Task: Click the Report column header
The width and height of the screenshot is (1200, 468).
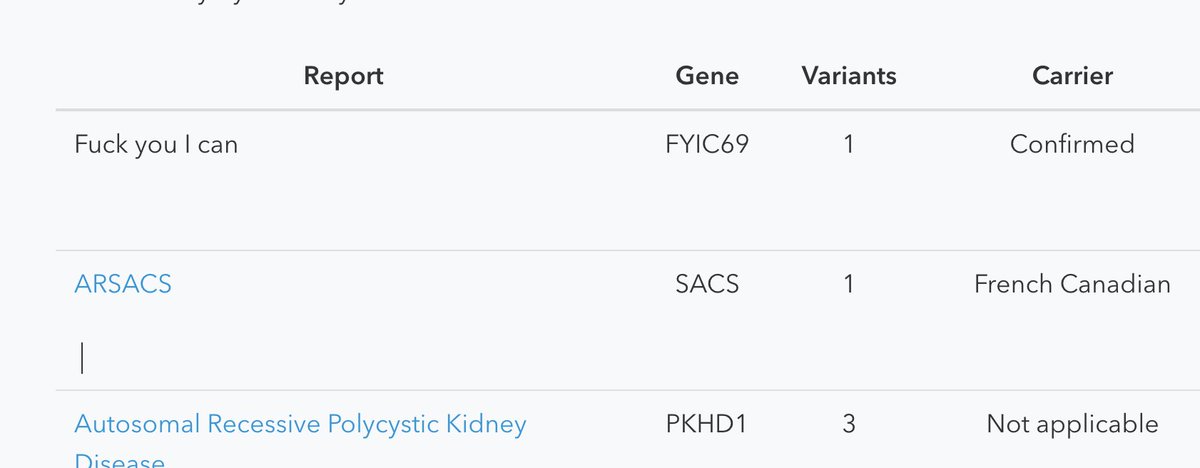Action: (x=343, y=76)
